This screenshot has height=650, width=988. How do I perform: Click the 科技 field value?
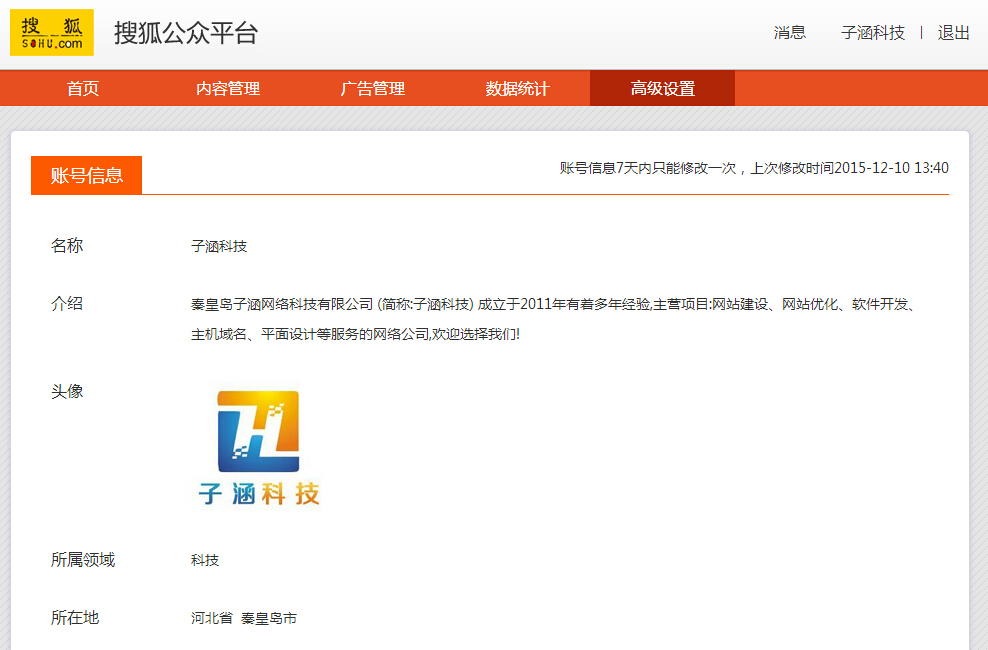coord(205,560)
